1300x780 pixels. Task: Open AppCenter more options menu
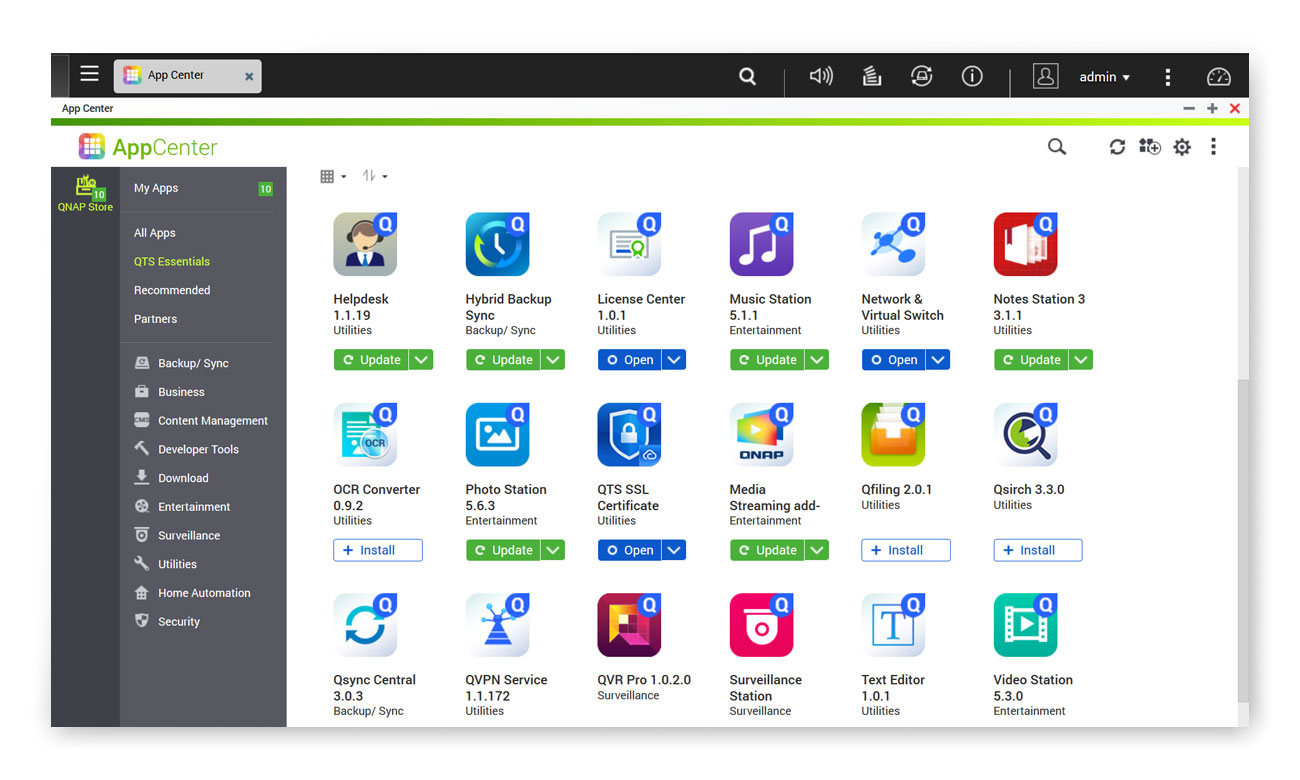1213,147
